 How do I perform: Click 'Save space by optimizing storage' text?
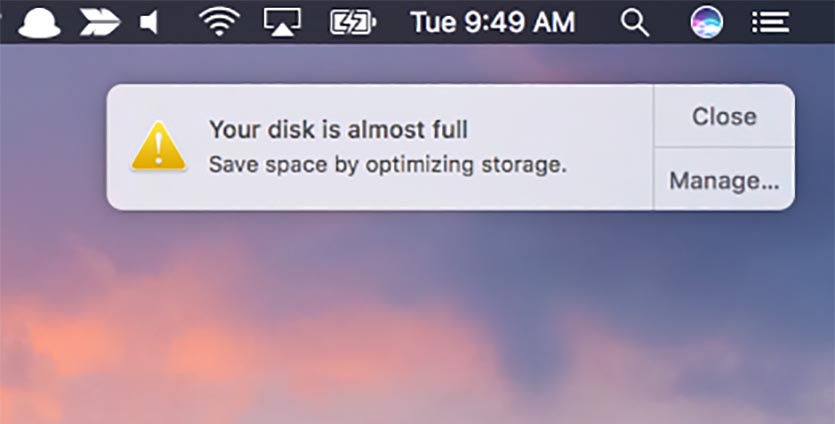click(387, 164)
